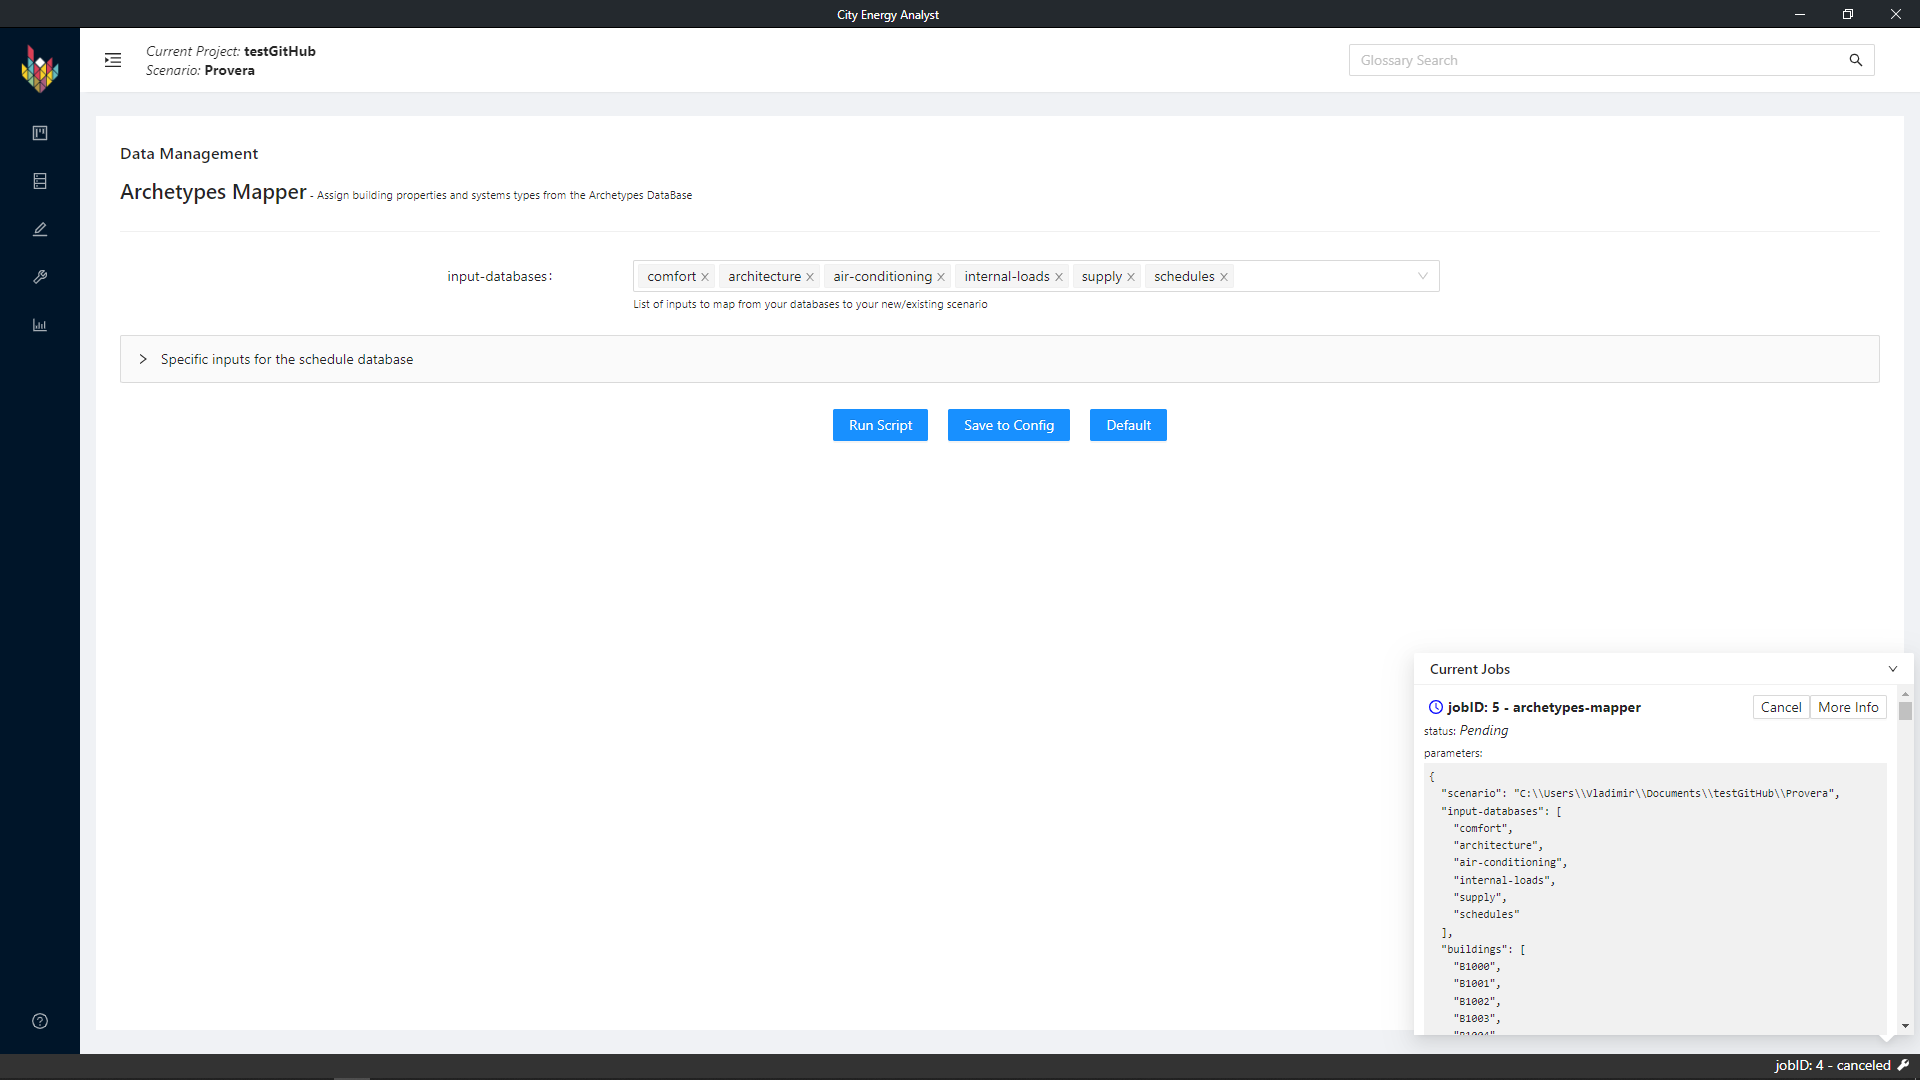Click the Current Jobs scroll up arrow

(1906, 694)
